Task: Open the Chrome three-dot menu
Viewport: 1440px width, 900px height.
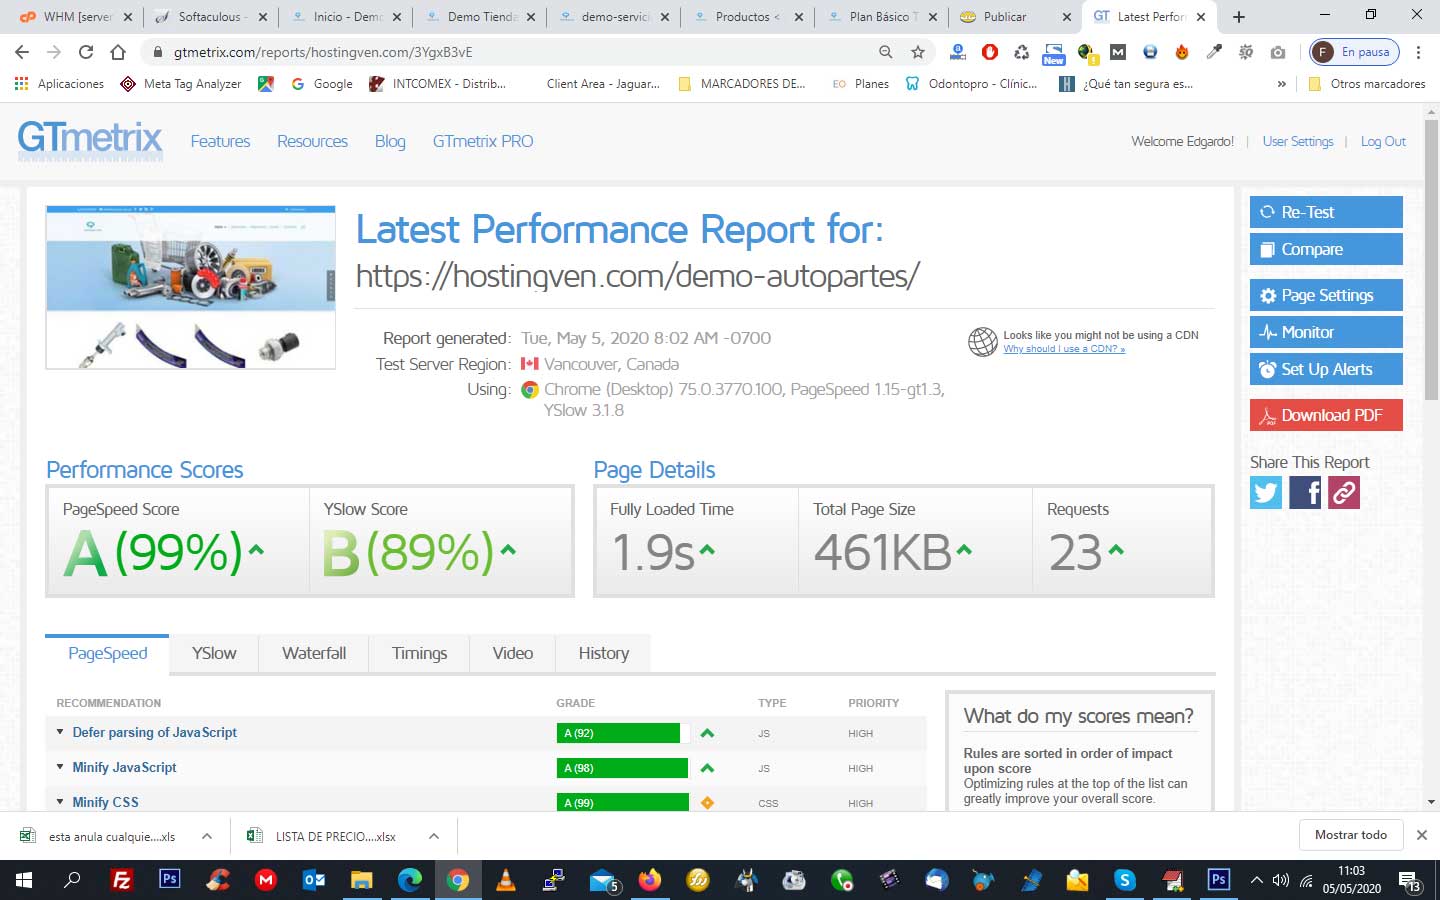Action: (1418, 52)
